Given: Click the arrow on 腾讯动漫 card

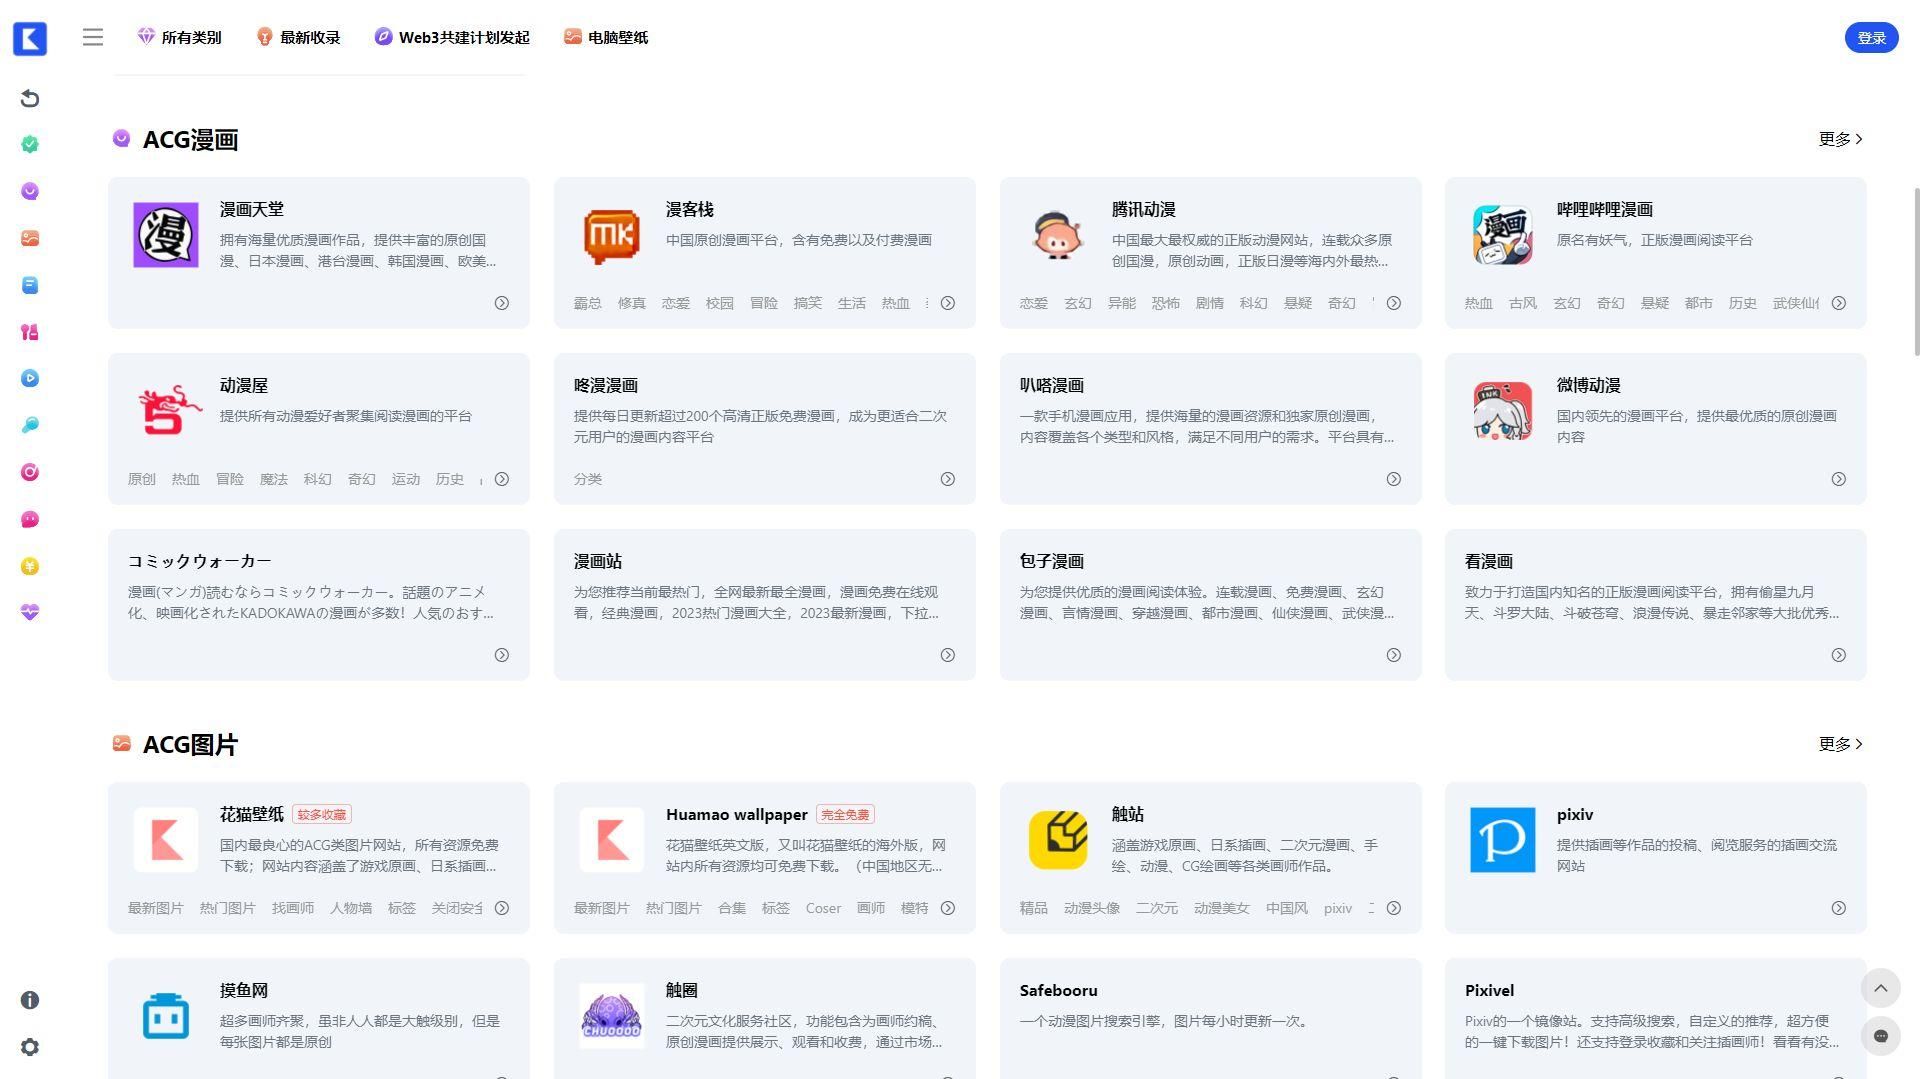Looking at the screenshot, I should click(x=1394, y=303).
